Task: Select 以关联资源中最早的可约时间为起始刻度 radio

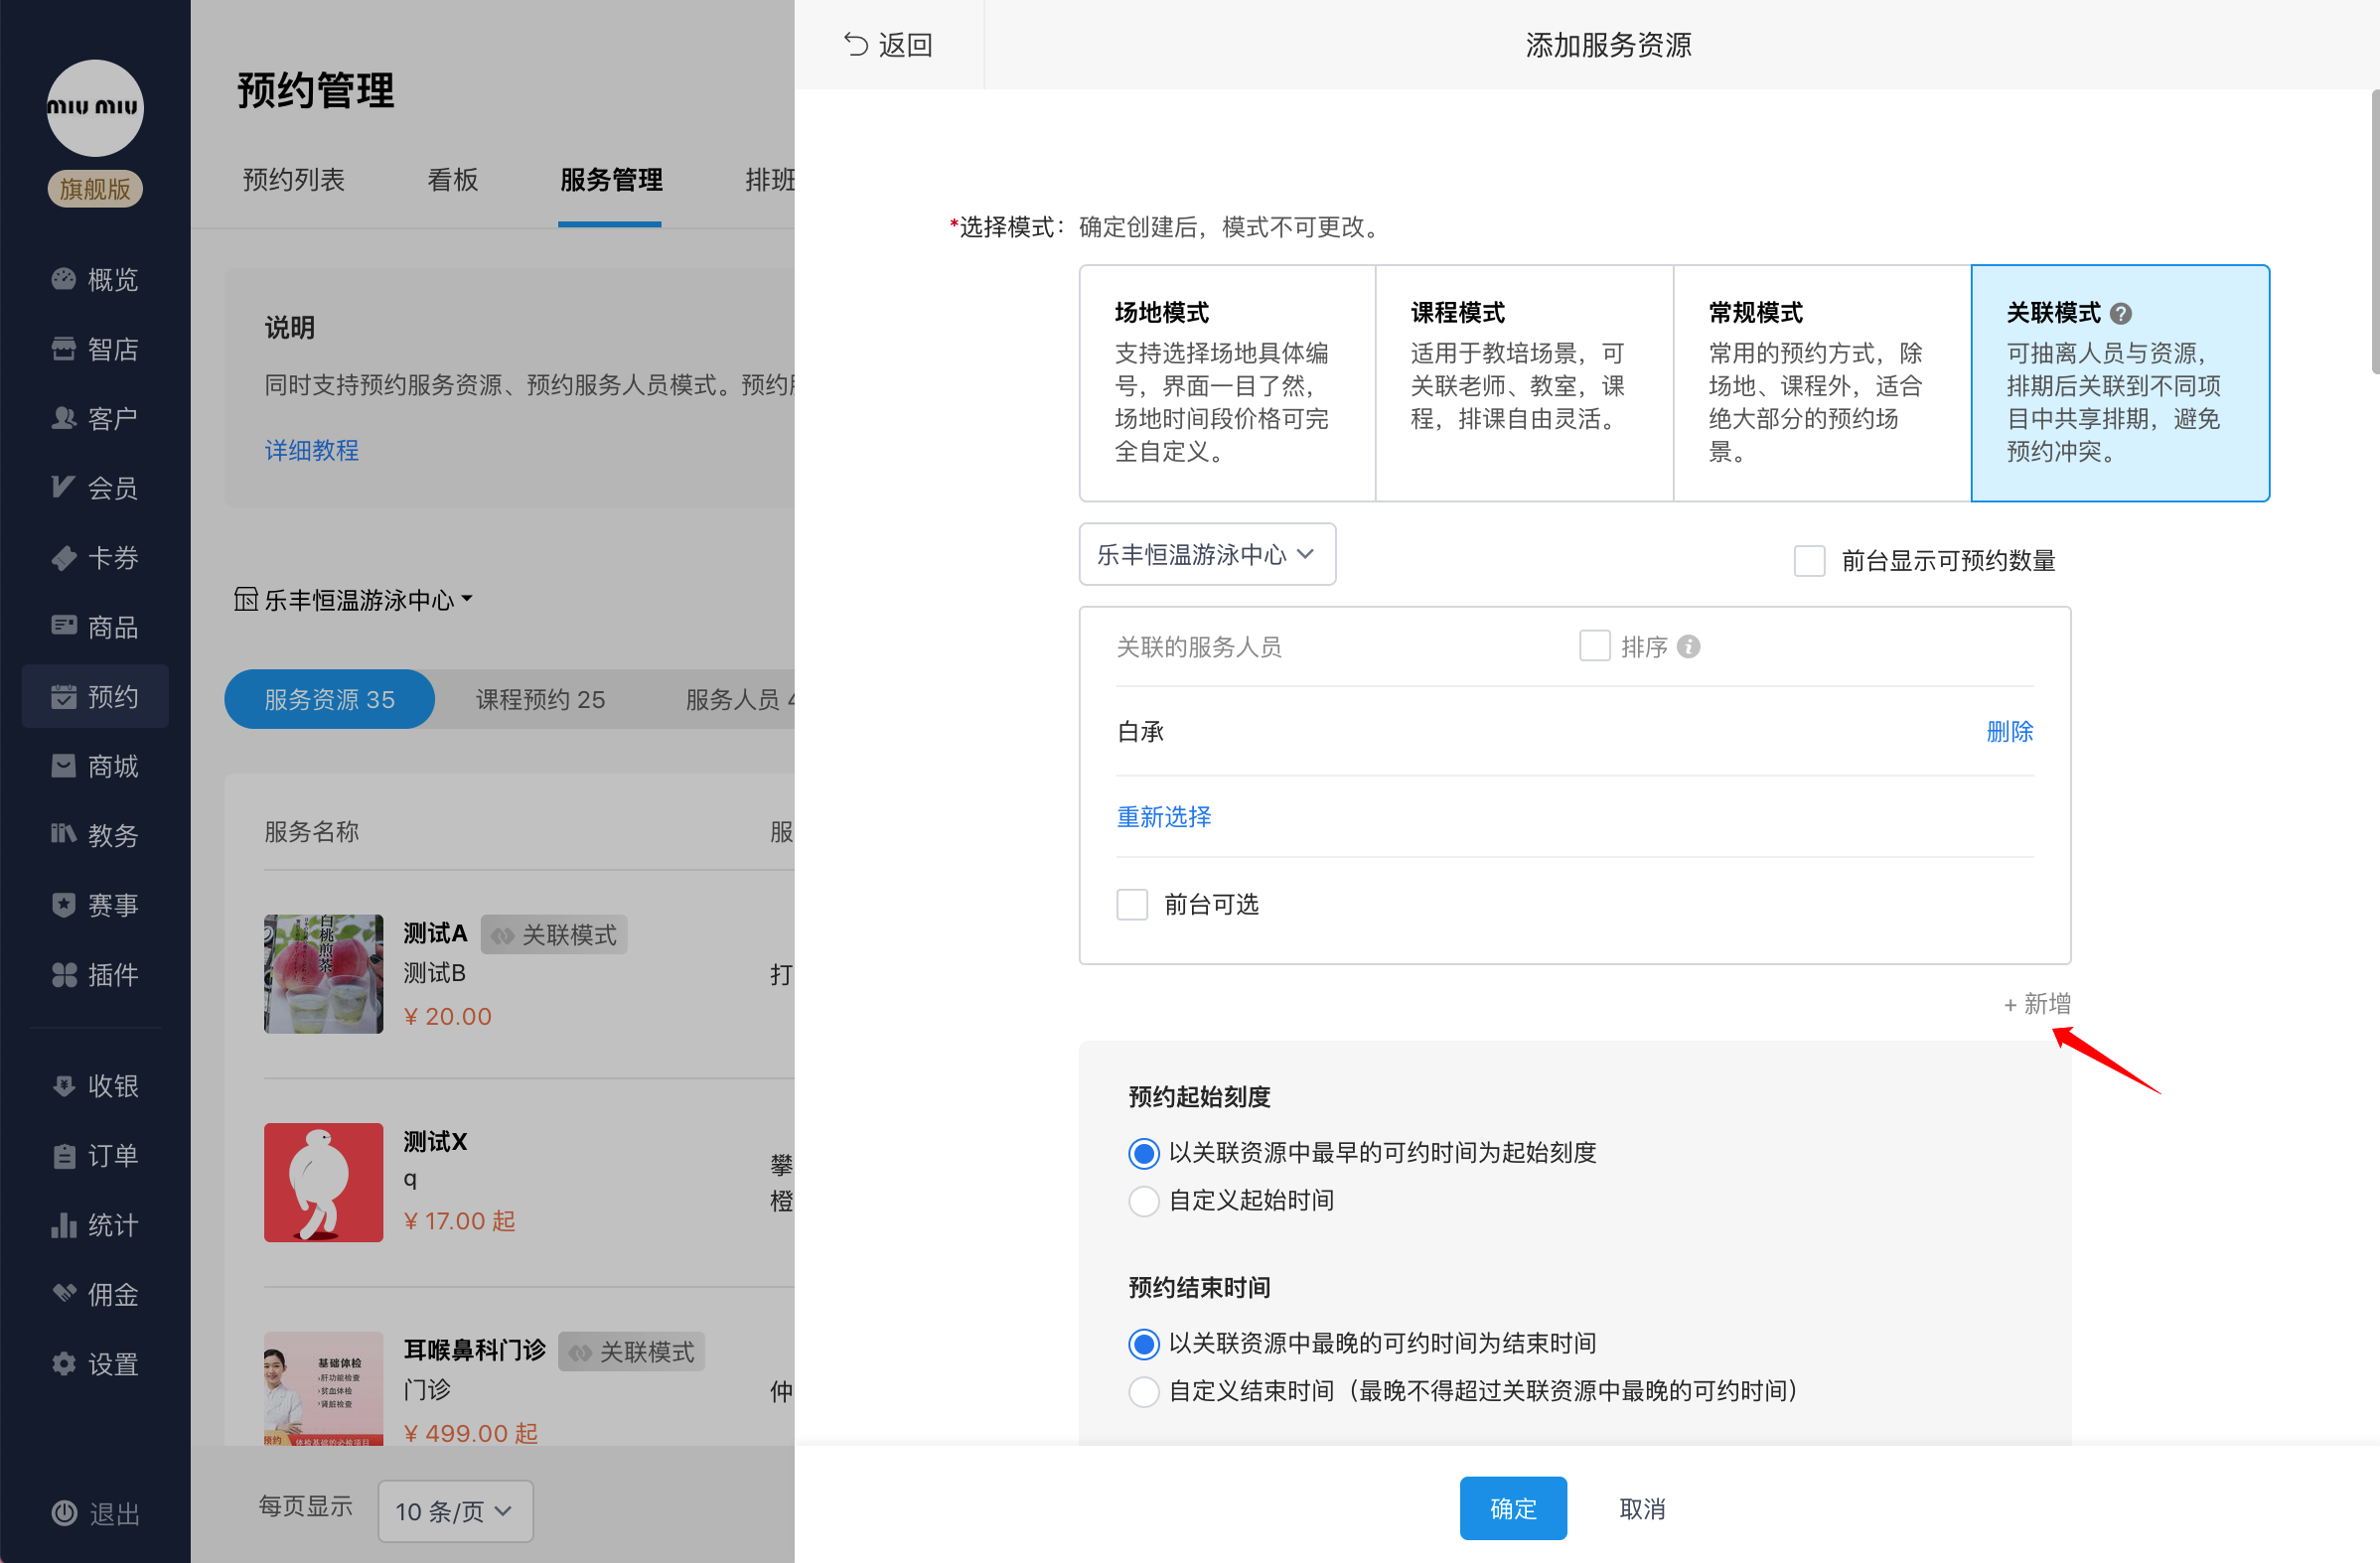Action: [1143, 1153]
